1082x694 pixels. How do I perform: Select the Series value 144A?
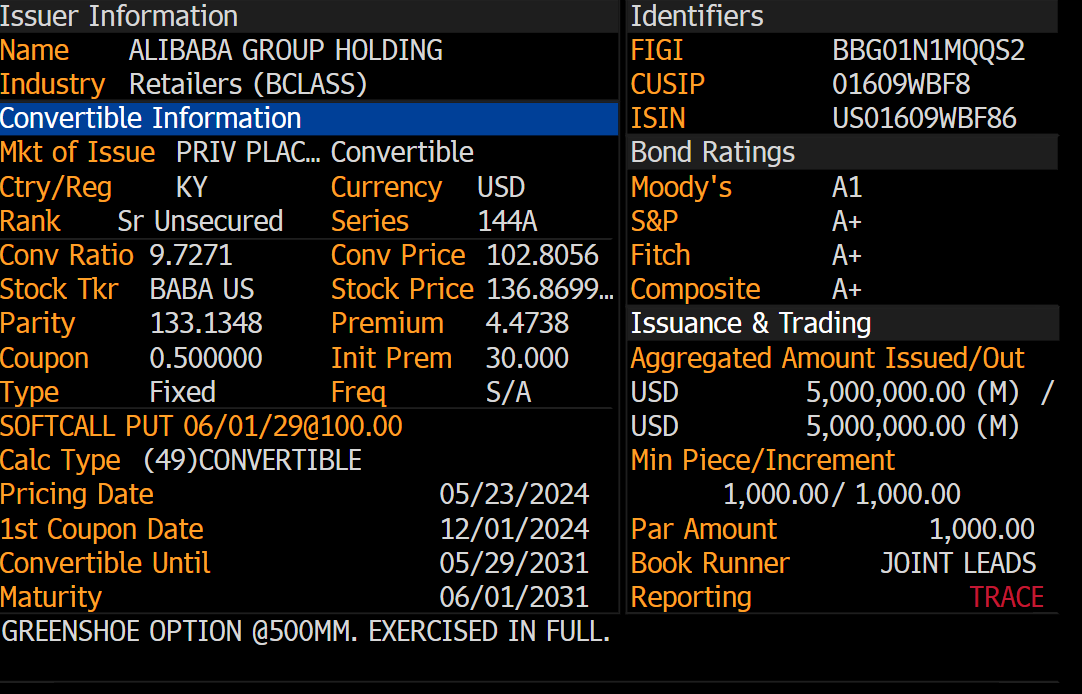pos(507,221)
